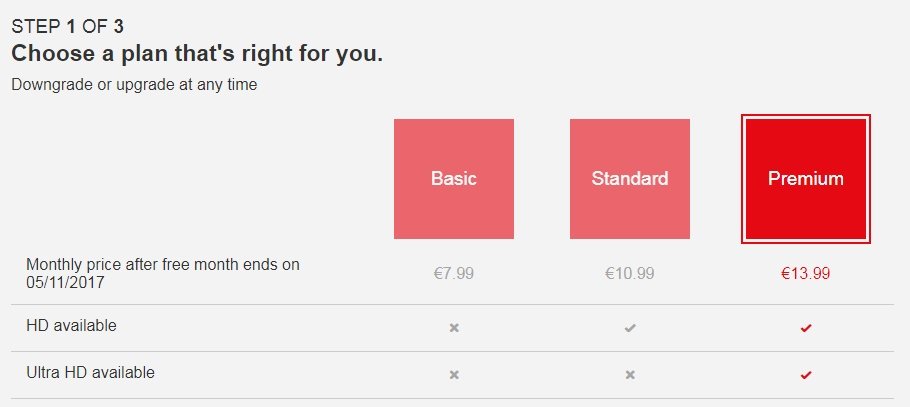Click the €10.99 Standard price
The height and width of the screenshot is (407, 910).
[x=630, y=273]
